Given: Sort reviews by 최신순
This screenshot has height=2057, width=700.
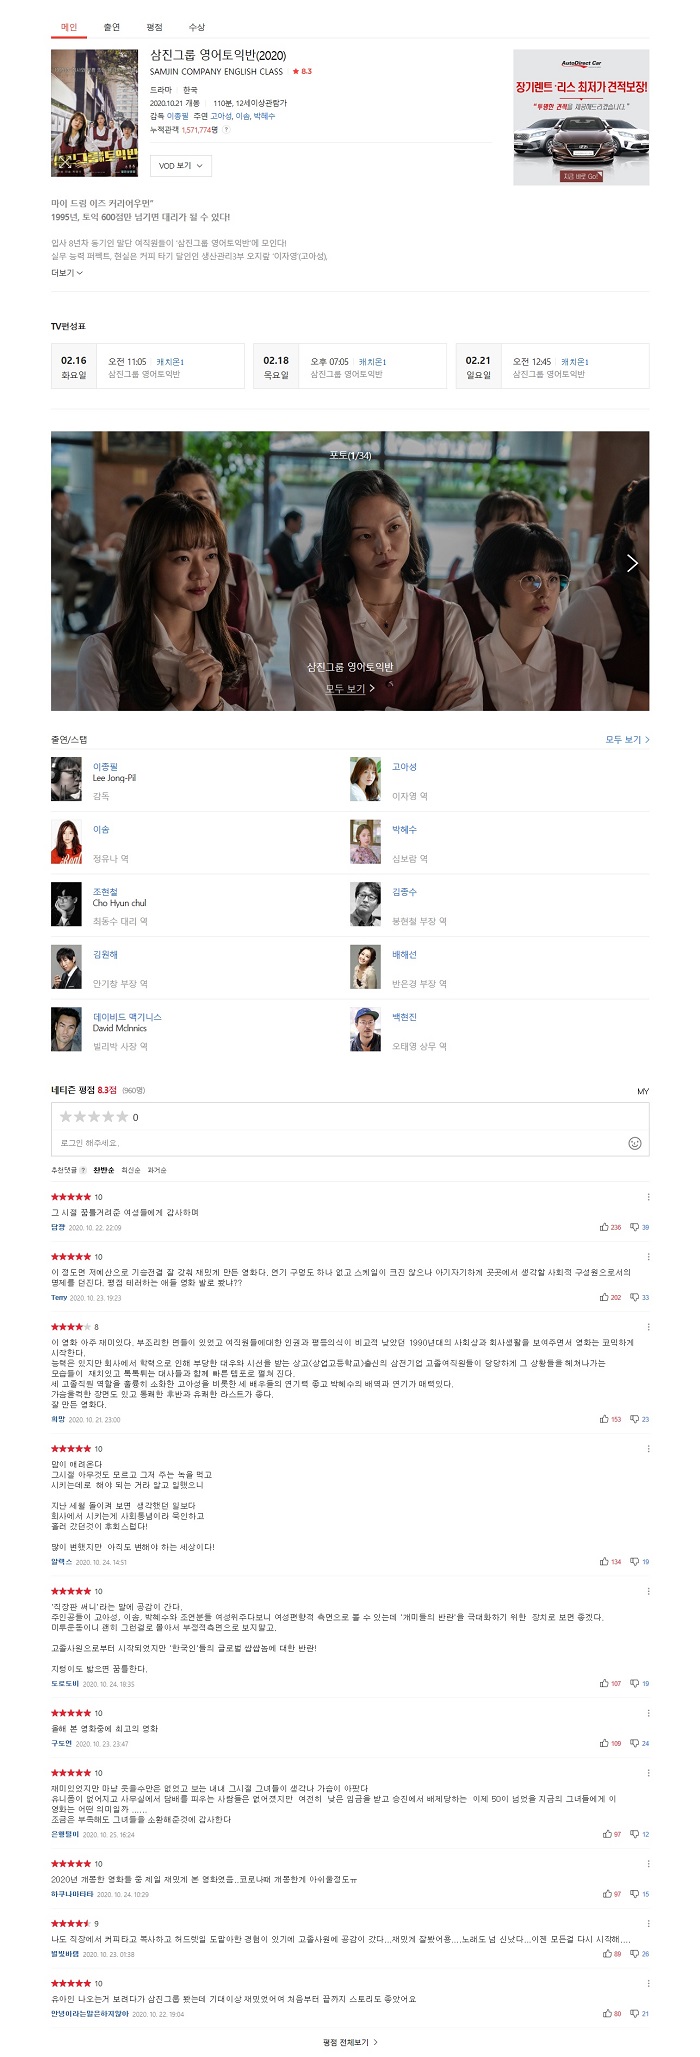Looking at the screenshot, I should coord(131,1170).
